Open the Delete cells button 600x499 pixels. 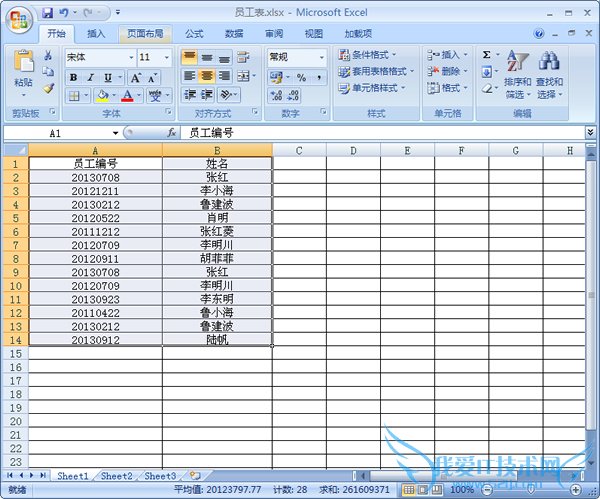pyautogui.click(x=447, y=71)
